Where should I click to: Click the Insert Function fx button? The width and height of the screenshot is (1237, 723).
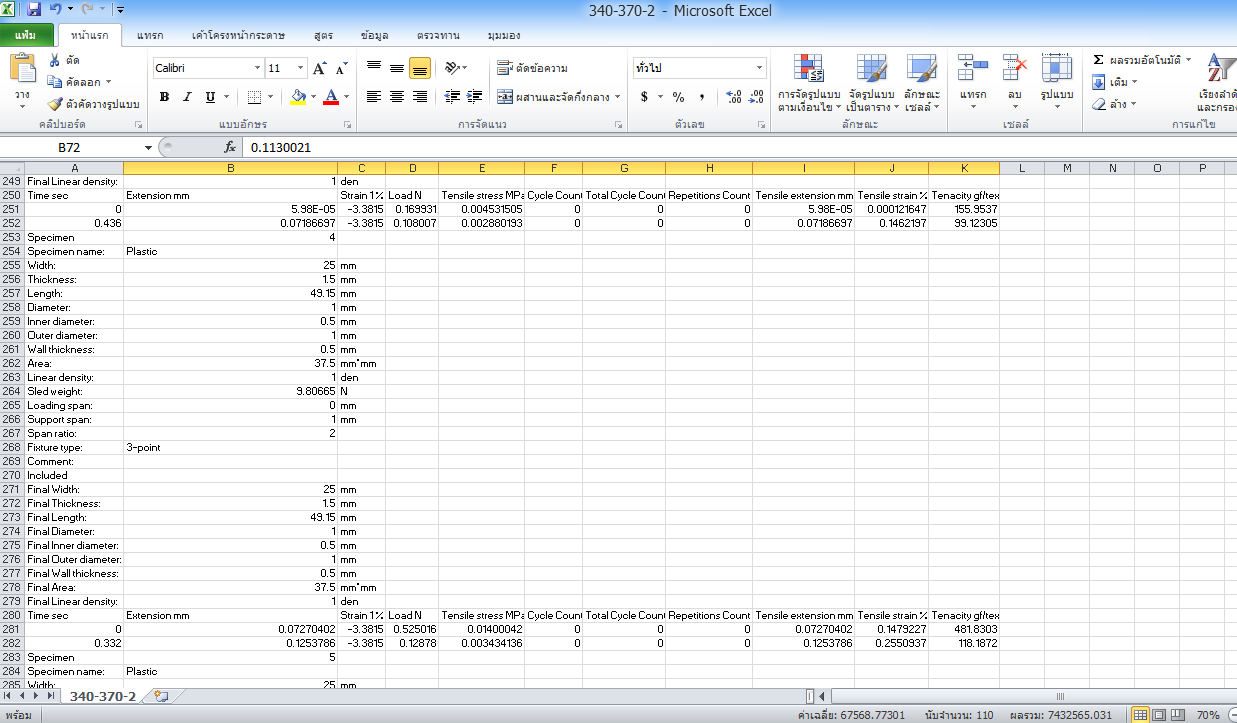pyautogui.click(x=229, y=147)
